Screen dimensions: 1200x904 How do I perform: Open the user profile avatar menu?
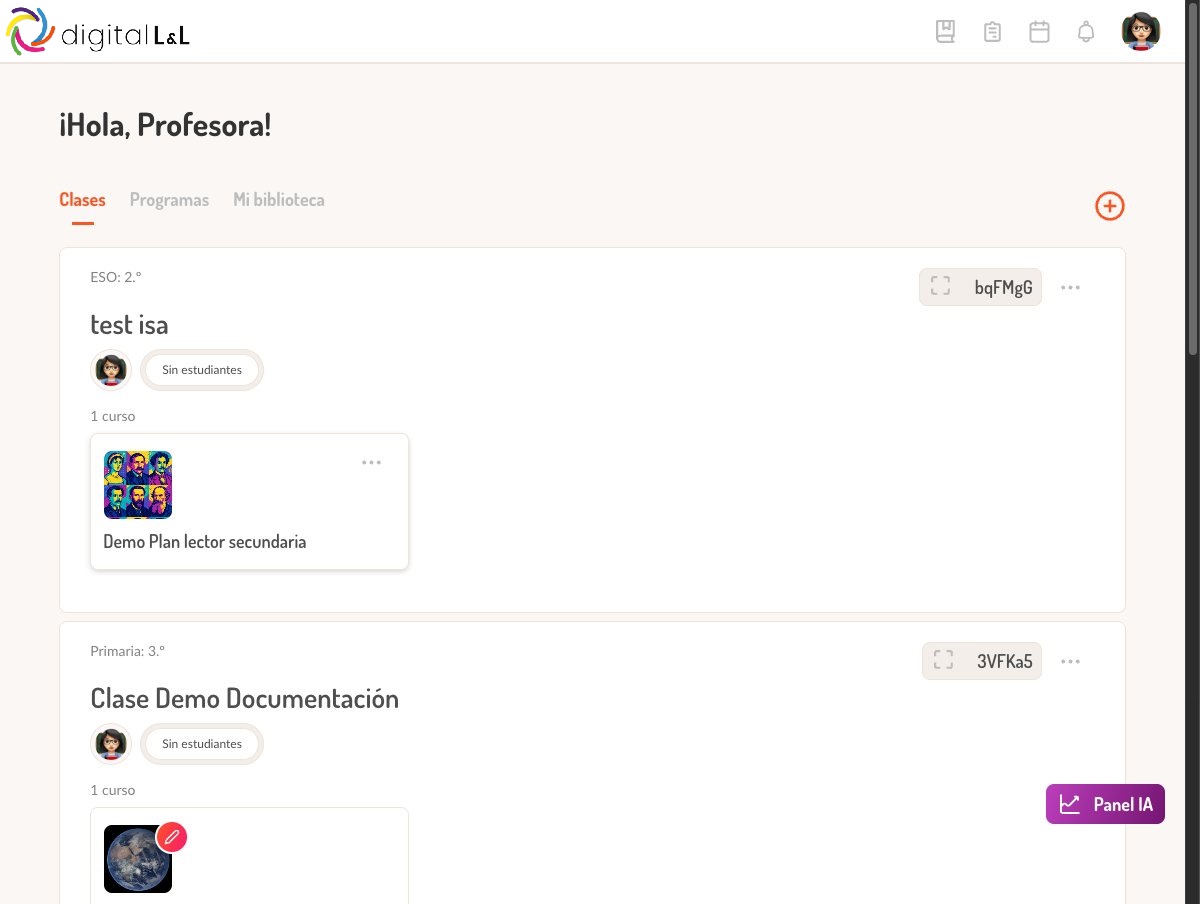[x=1141, y=32]
